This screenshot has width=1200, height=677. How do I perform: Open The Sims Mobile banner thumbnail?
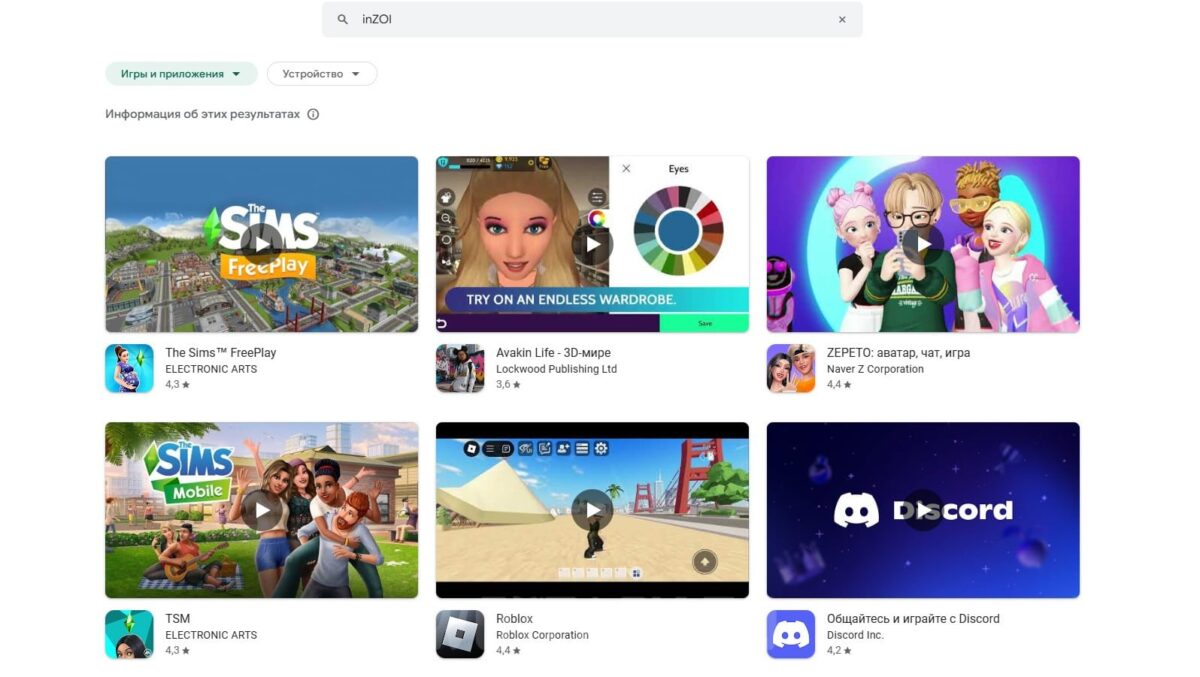tap(262, 510)
